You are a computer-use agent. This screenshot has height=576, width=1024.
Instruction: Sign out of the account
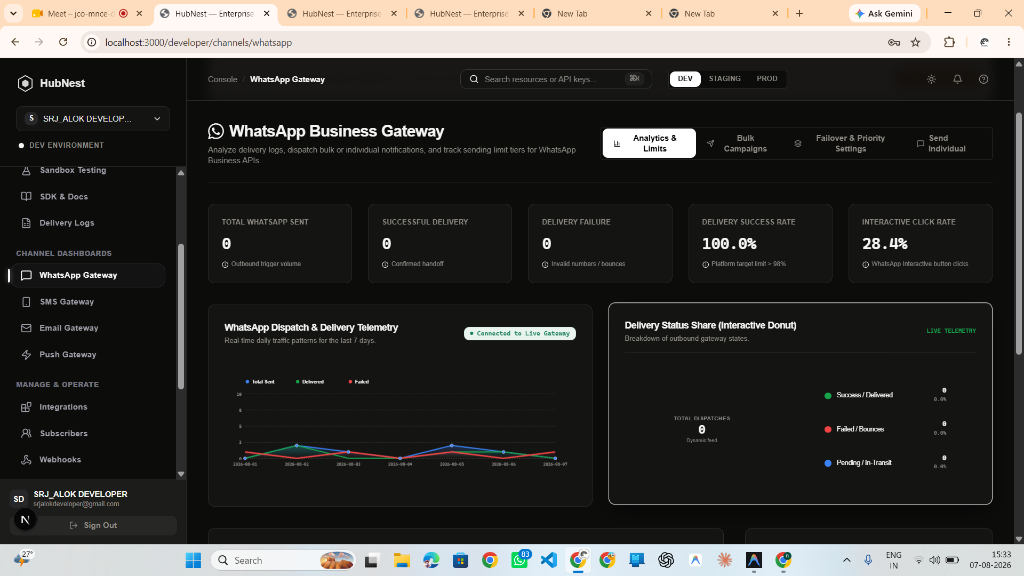point(93,525)
